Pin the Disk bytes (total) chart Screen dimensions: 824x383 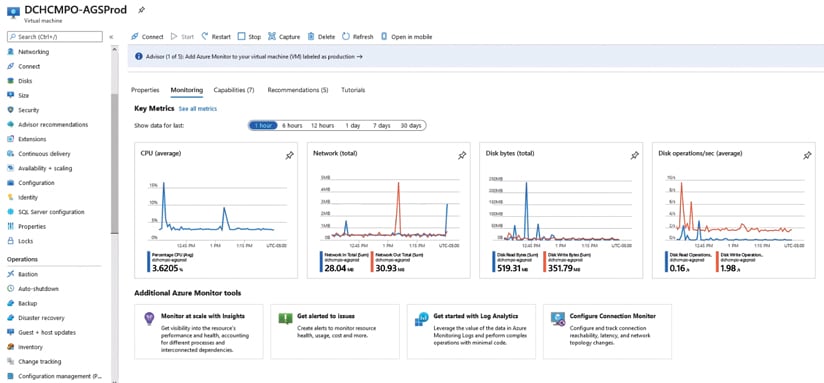click(635, 156)
